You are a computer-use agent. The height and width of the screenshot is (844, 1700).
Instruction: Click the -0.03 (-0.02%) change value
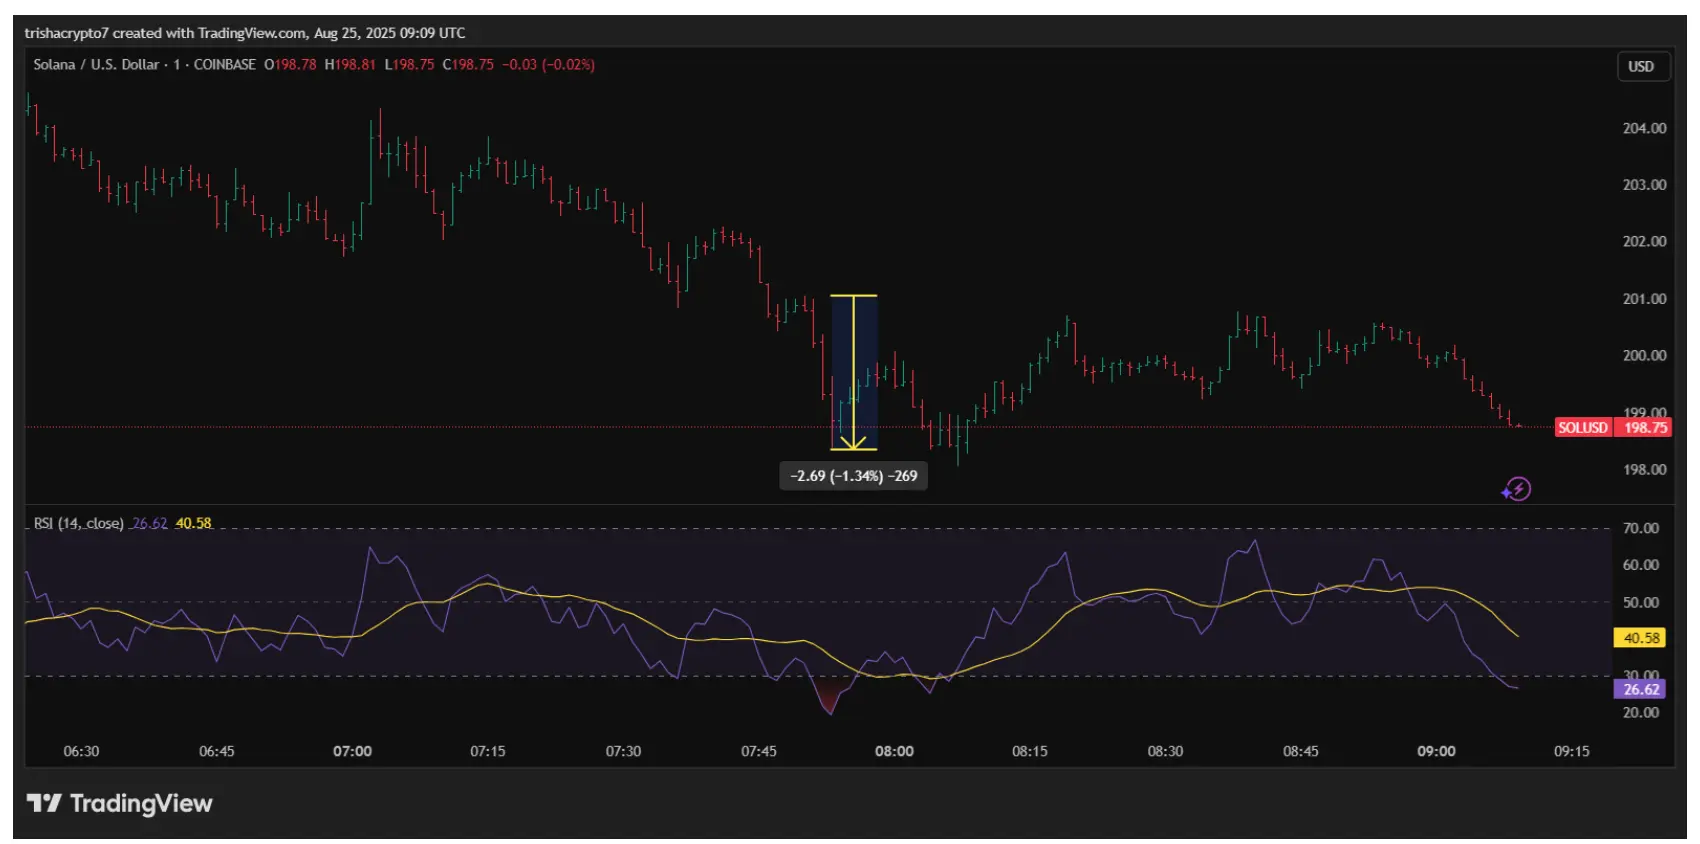[x=548, y=64]
